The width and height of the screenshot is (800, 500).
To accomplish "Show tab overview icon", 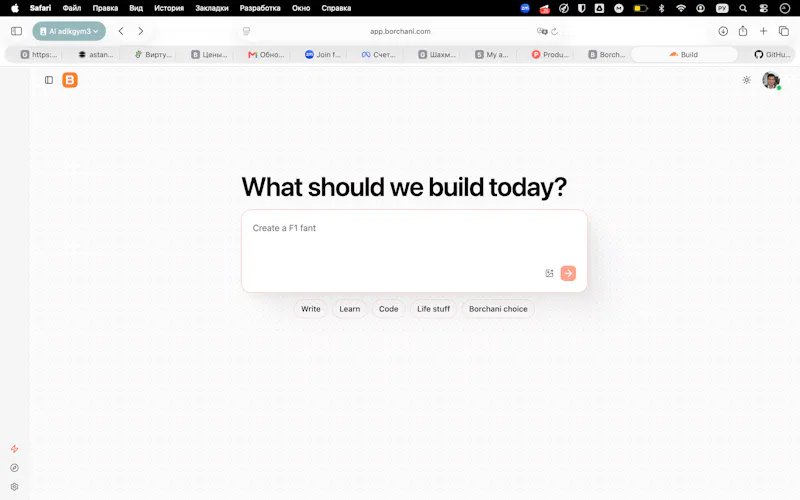I will [x=784, y=31].
